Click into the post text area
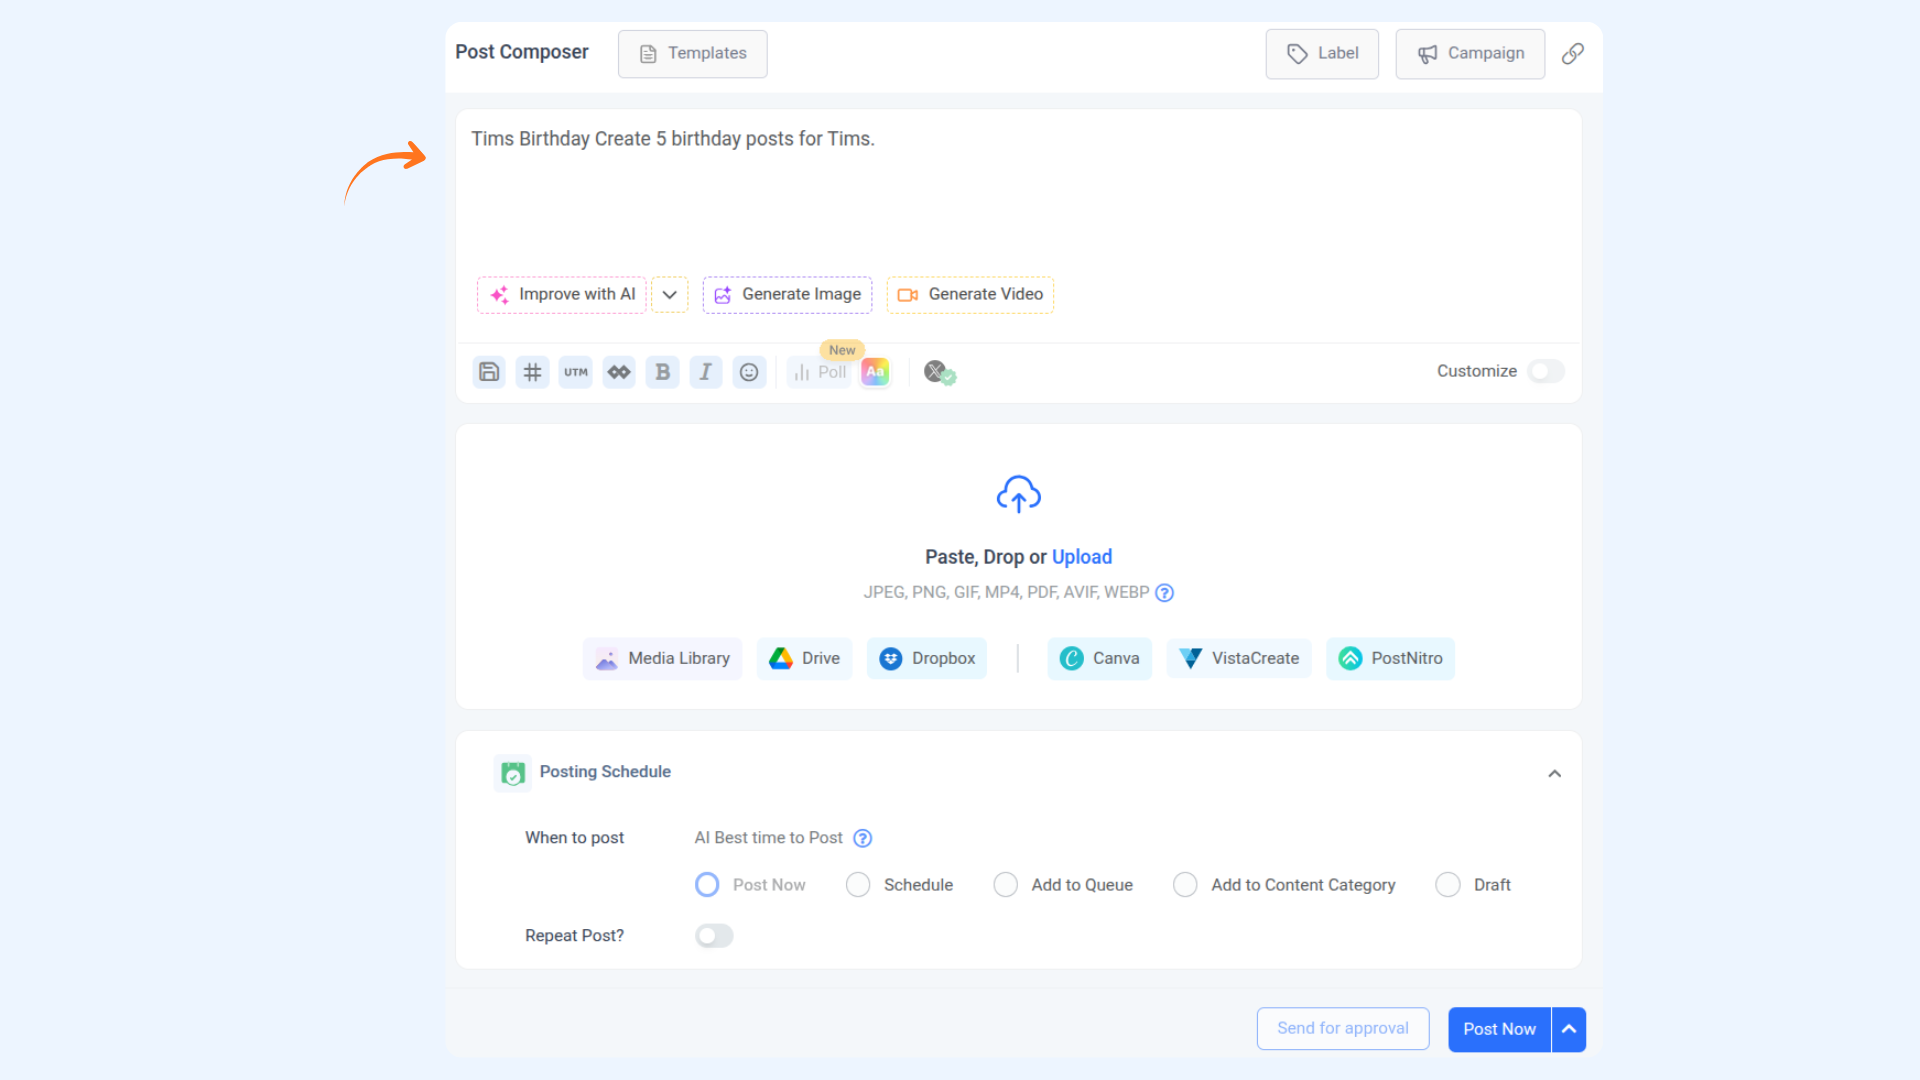The image size is (1920, 1080). (x=1019, y=190)
